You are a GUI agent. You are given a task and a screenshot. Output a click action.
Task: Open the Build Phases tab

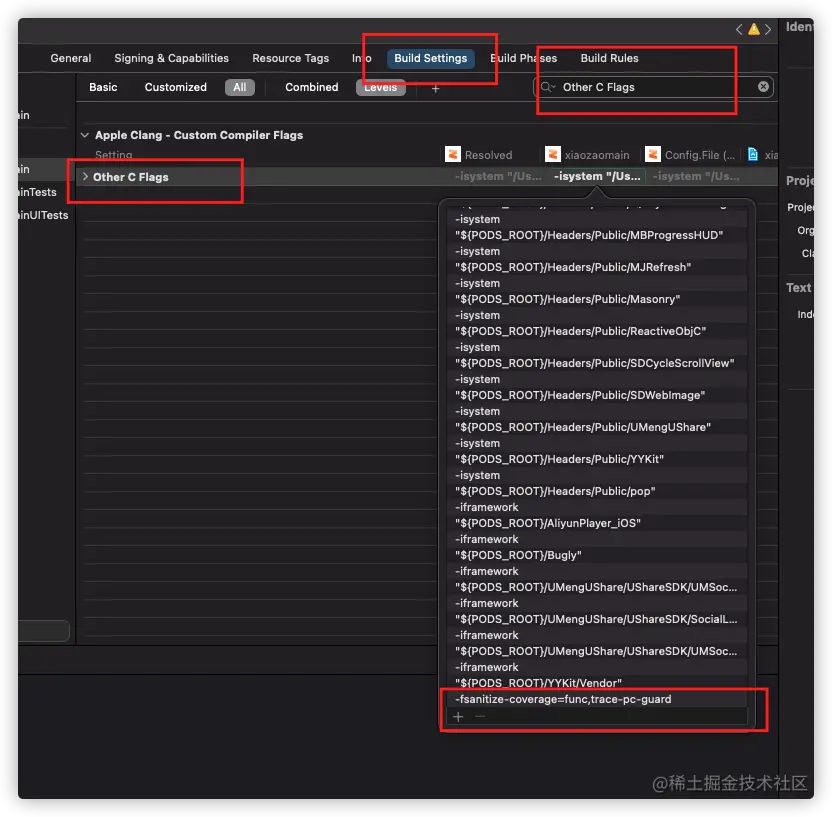point(523,58)
